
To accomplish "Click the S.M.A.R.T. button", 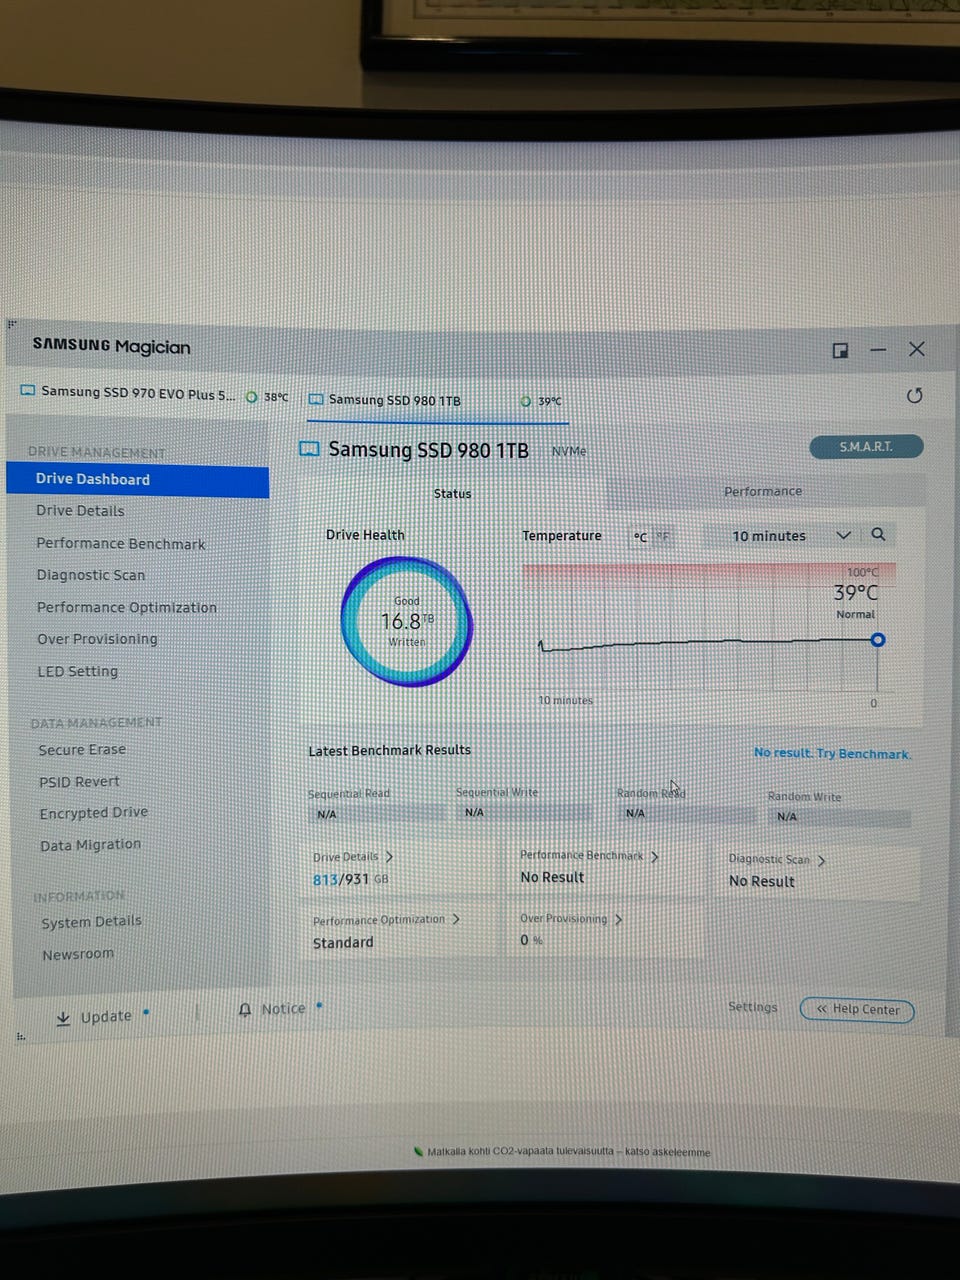I will 866,447.
